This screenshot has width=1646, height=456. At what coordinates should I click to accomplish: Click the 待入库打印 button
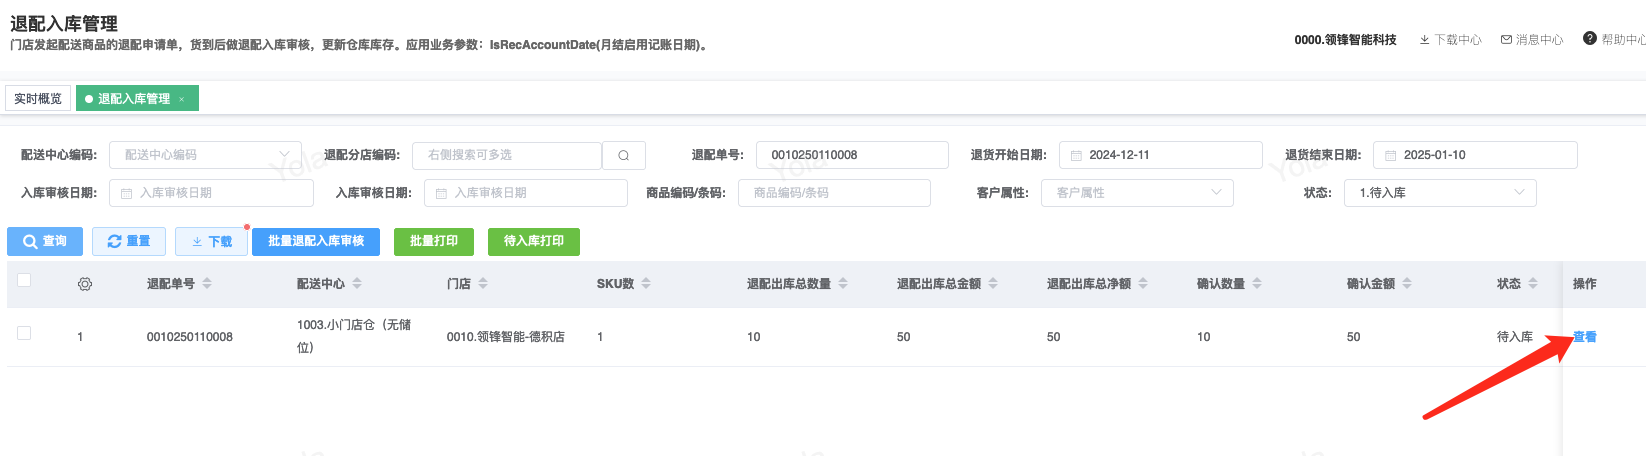[x=534, y=241]
